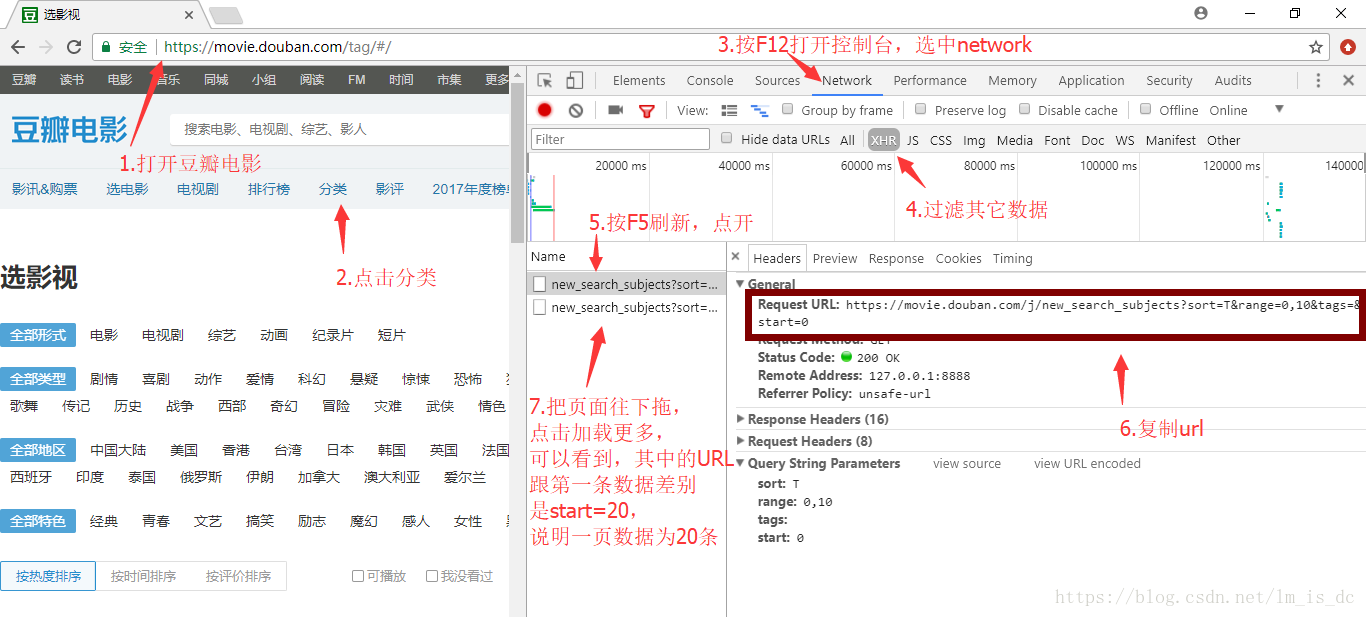Switch to large request rows view icon
The height and width of the screenshot is (617, 1366).
pyautogui.click(x=730, y=110)
